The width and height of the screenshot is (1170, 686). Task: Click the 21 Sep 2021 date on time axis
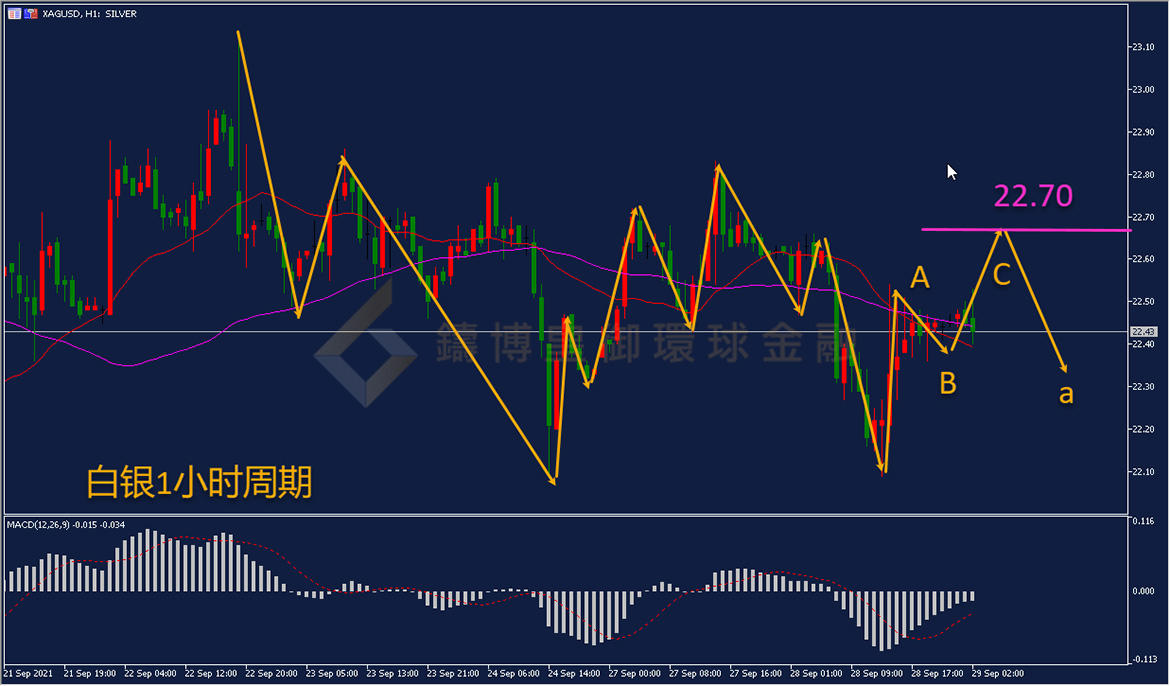click(x=28, y=673)
